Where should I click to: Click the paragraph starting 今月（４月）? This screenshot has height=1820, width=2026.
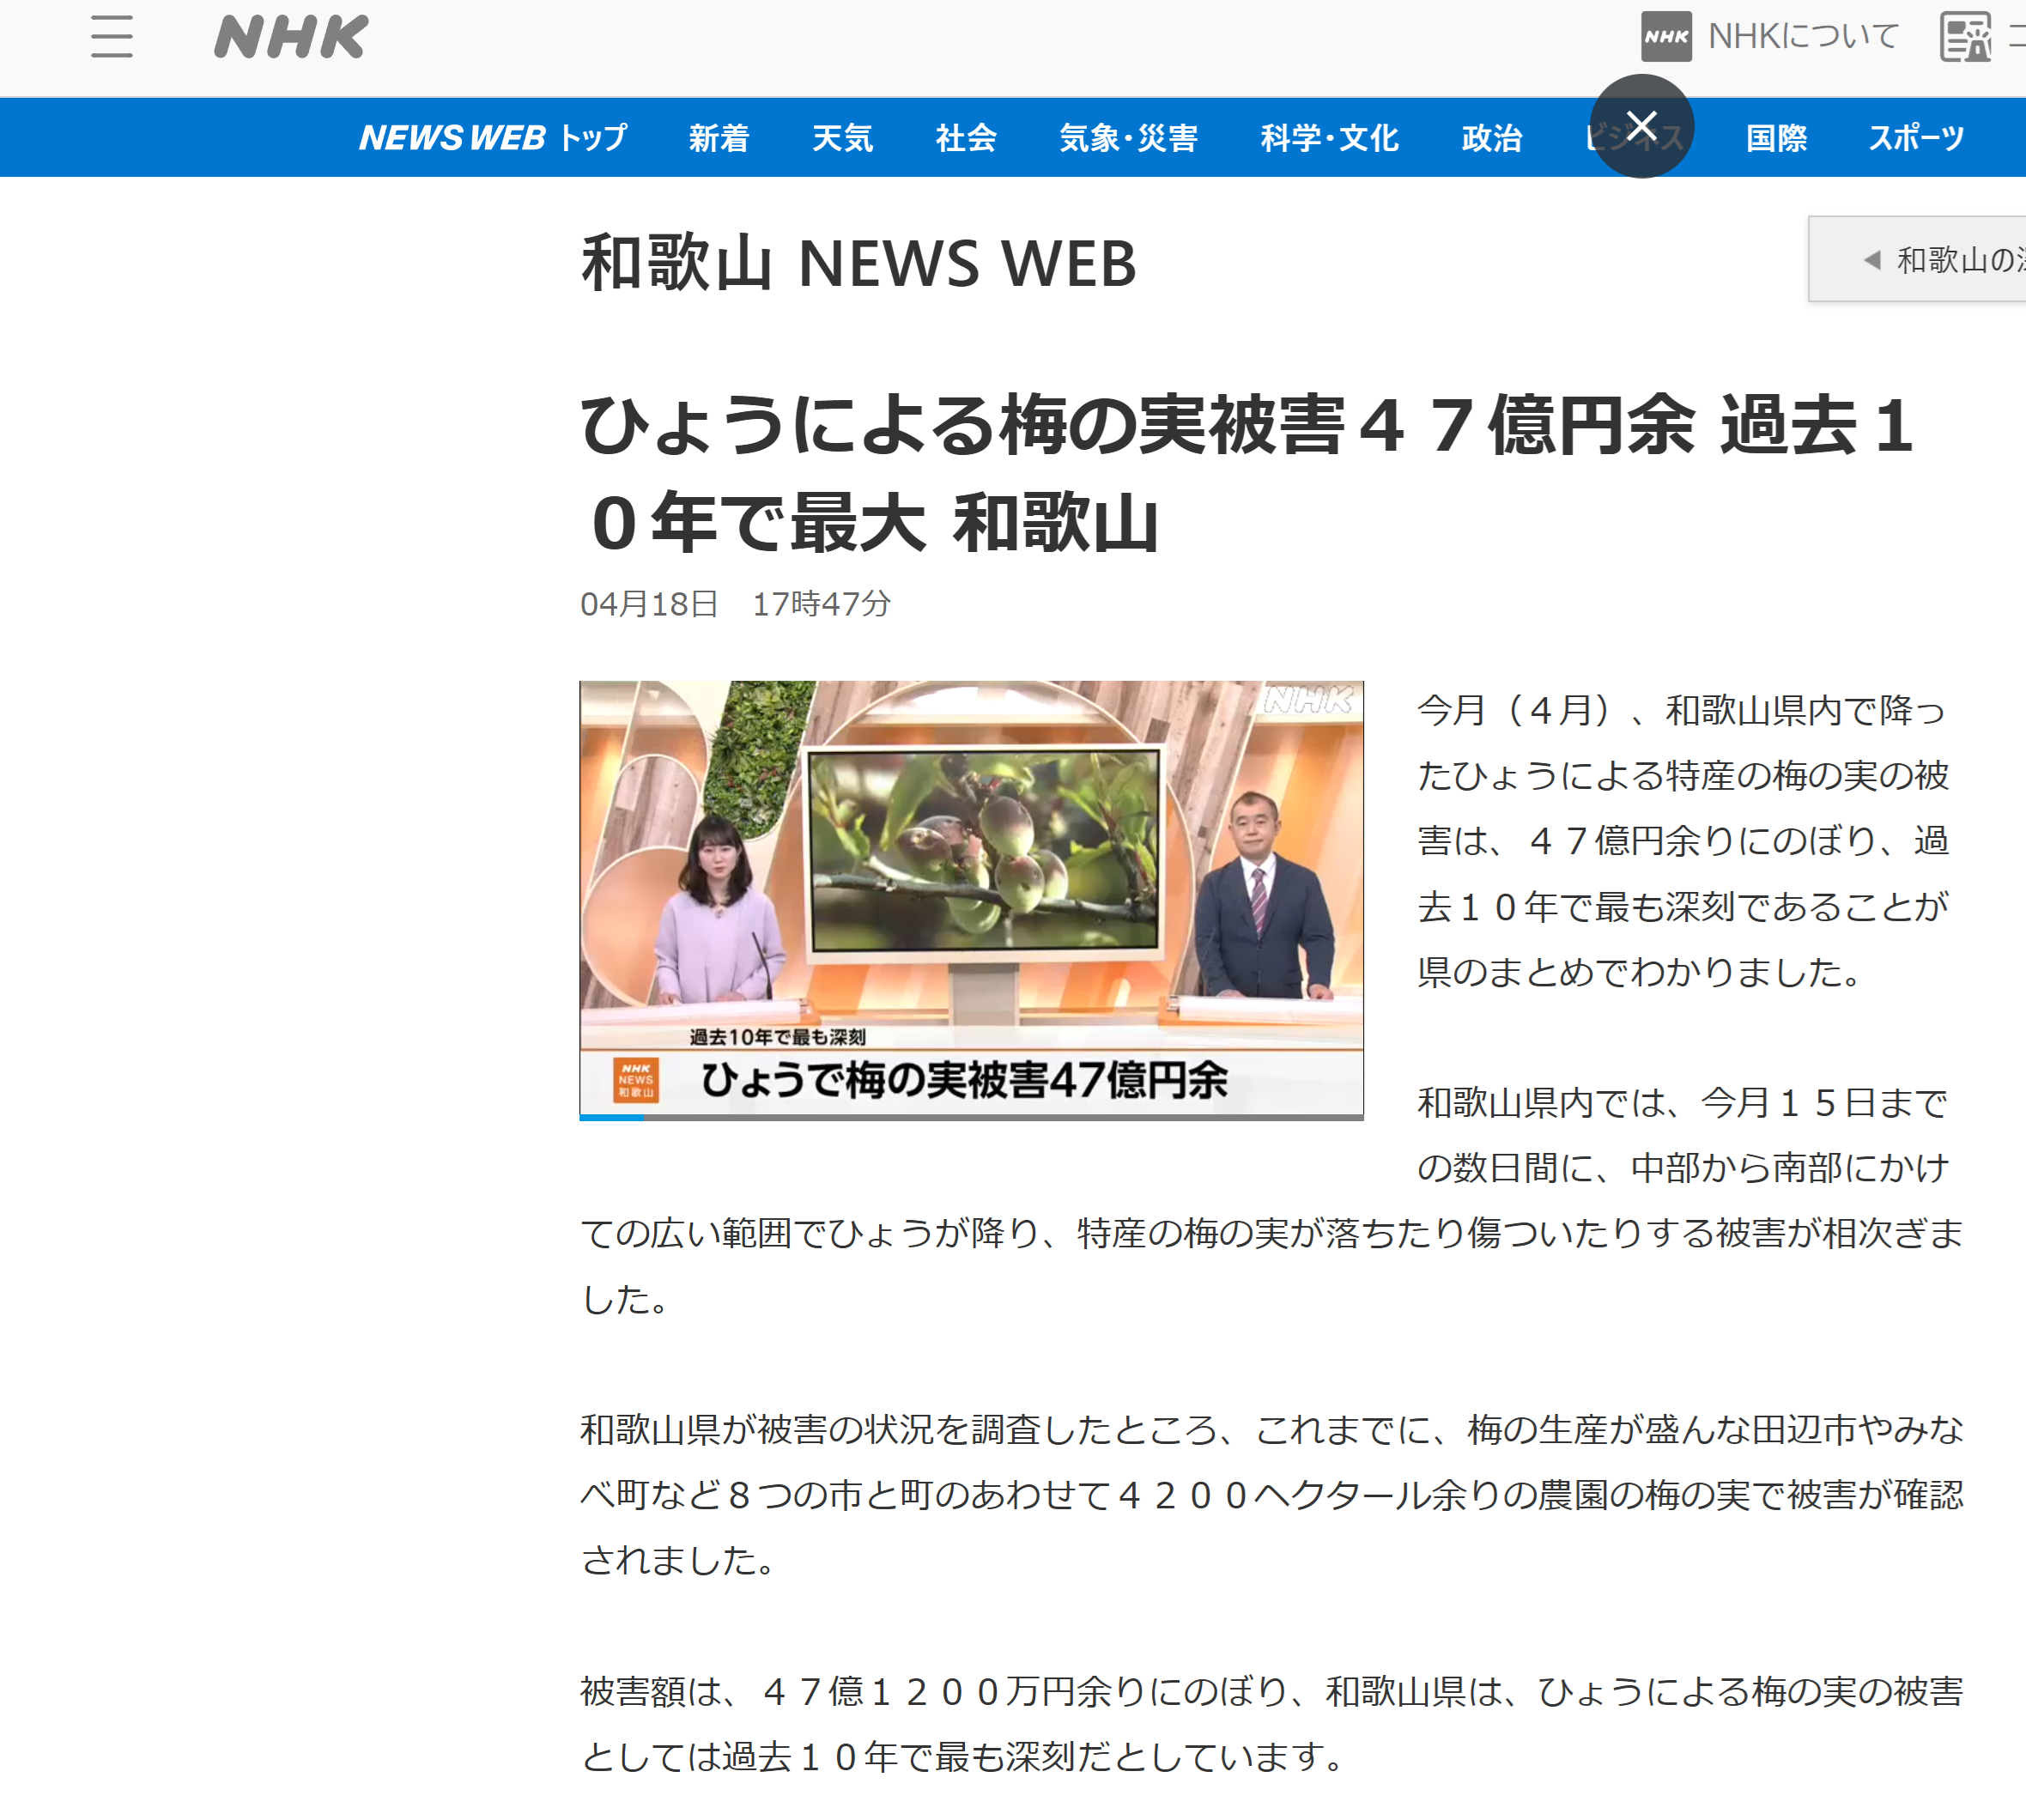pyautogui.click(x=1683, y=841)
